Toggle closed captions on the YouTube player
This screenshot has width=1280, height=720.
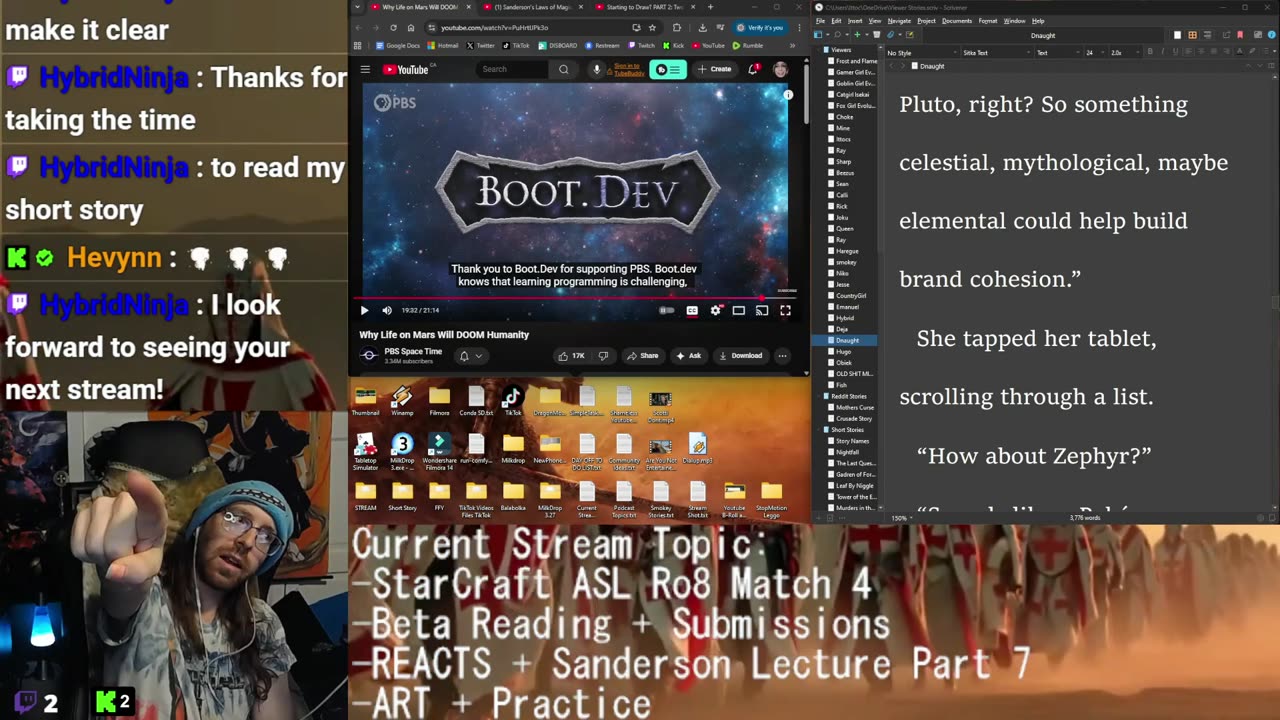coord(692,311)
